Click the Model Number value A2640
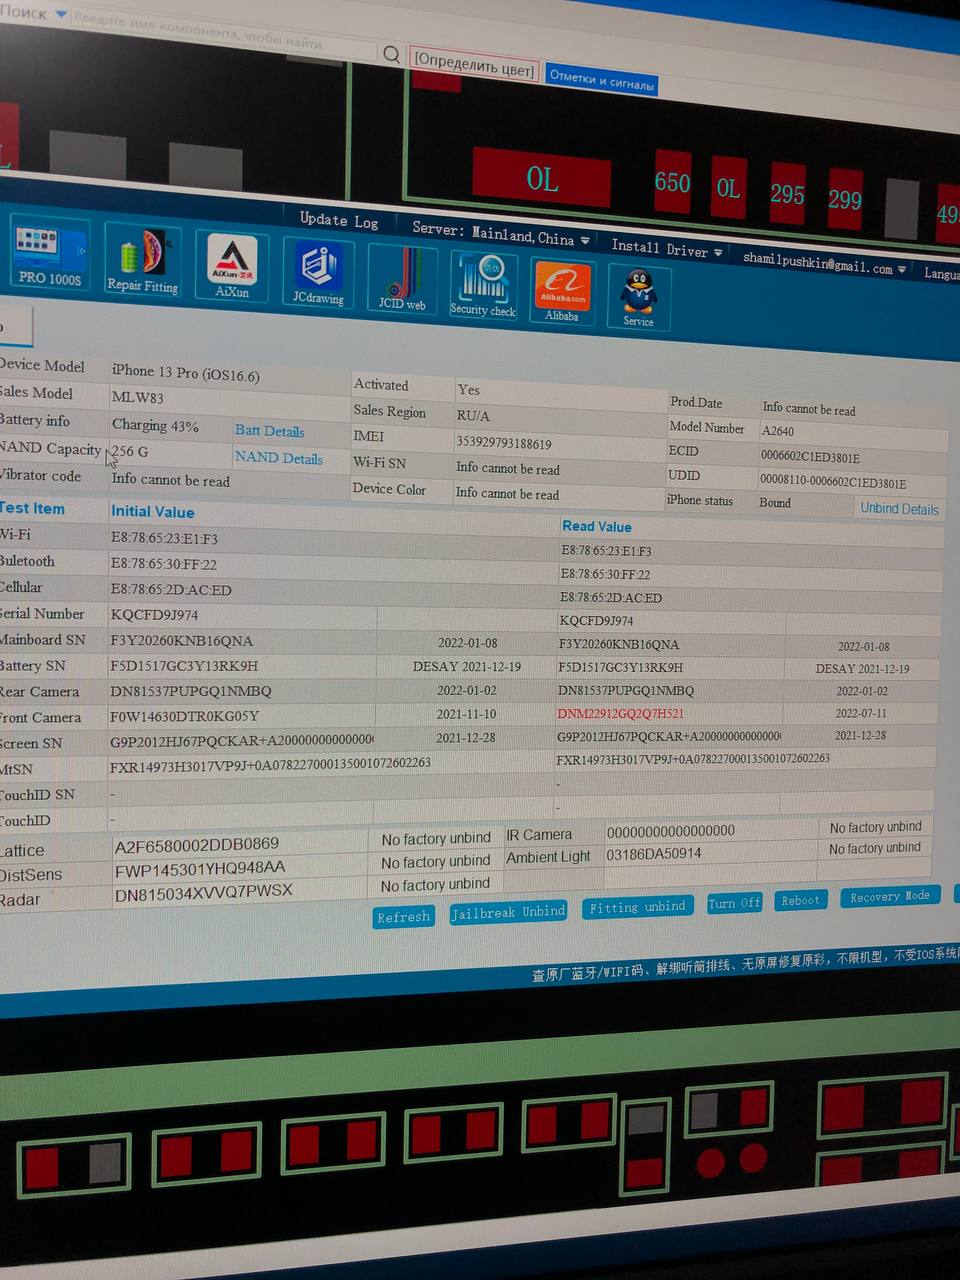Viewport: 960px width, 1280px height. pyautogui.click(x=778, y=432)
